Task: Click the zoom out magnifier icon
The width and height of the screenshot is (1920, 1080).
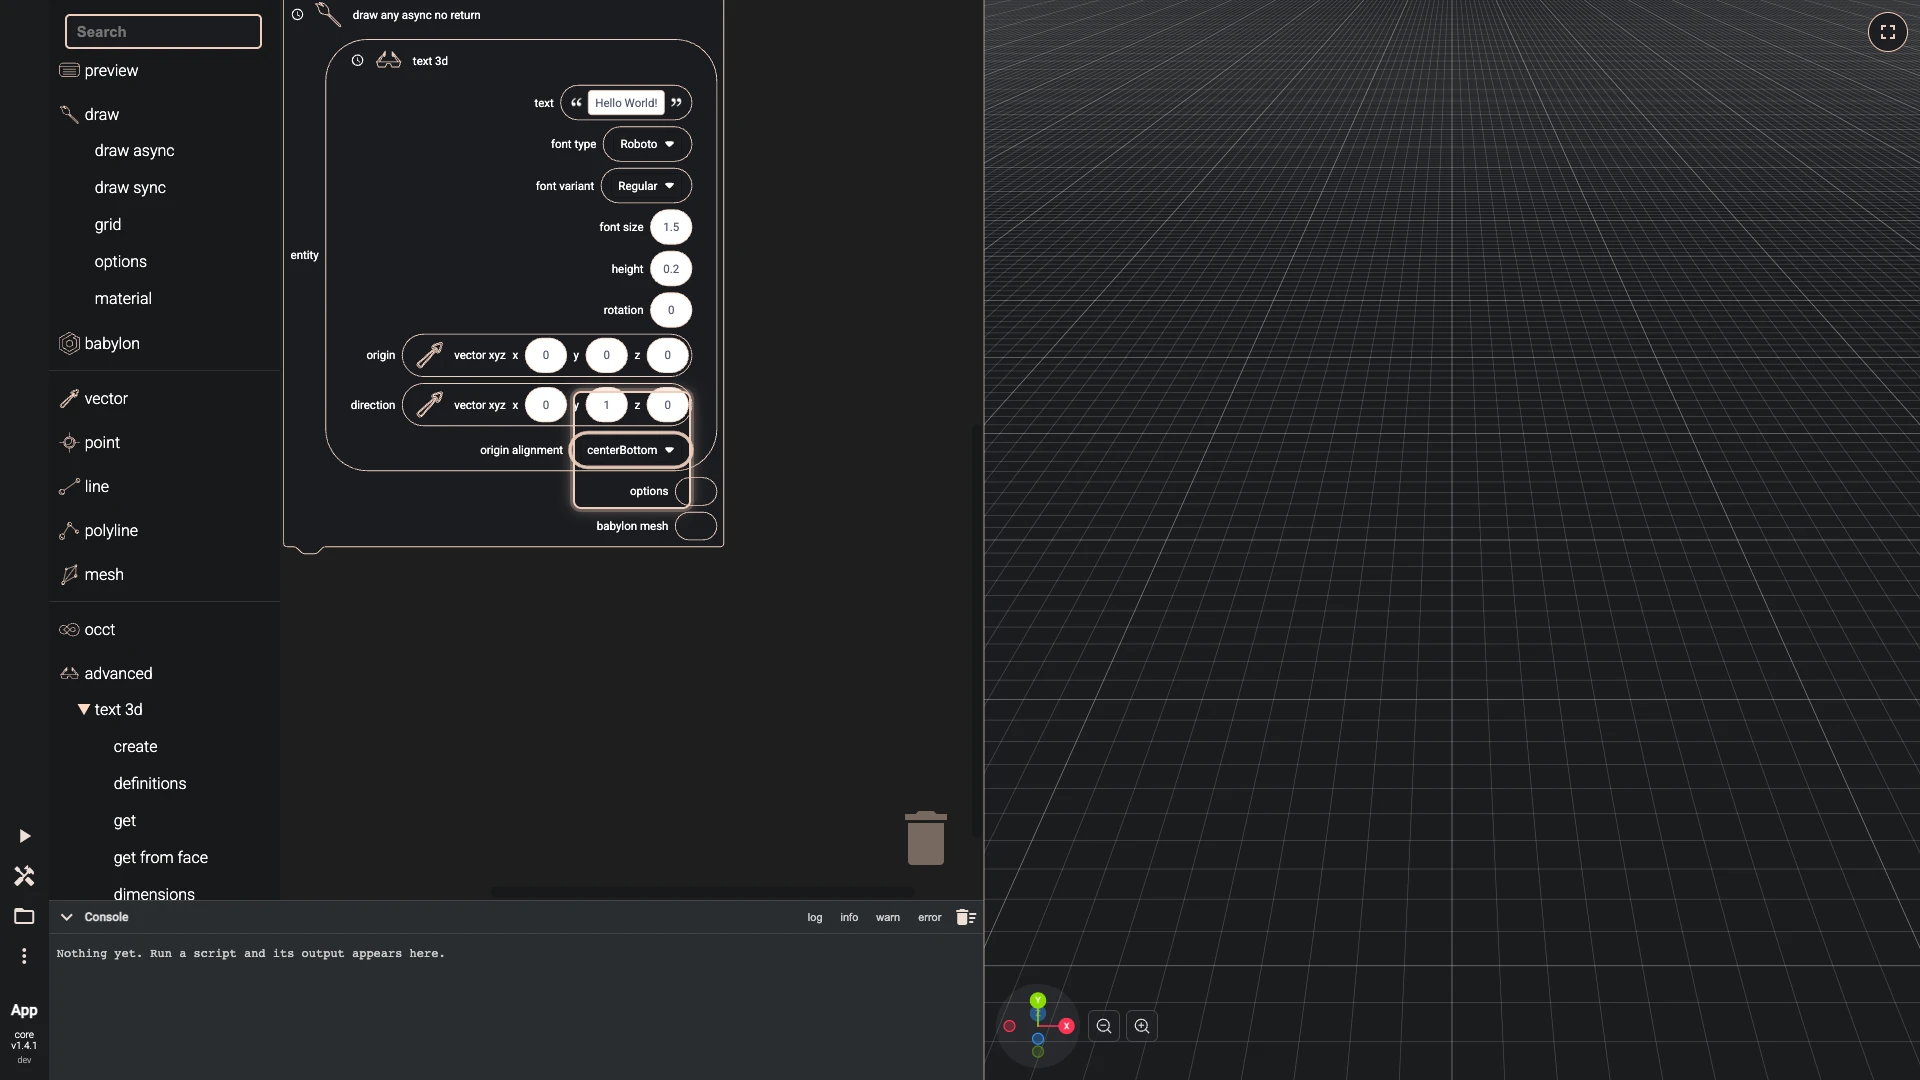Action: coord(1104,1026)
